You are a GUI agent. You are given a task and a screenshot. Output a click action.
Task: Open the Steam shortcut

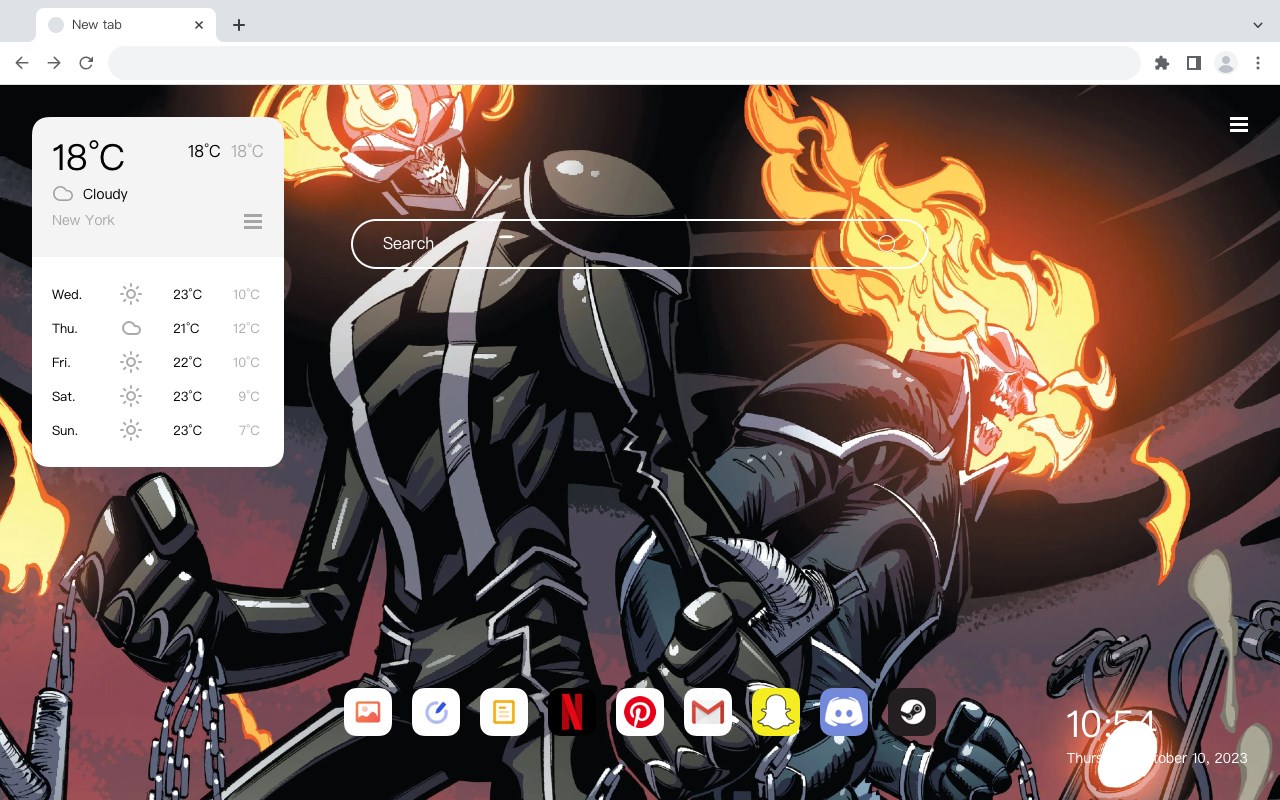point(912,712)
